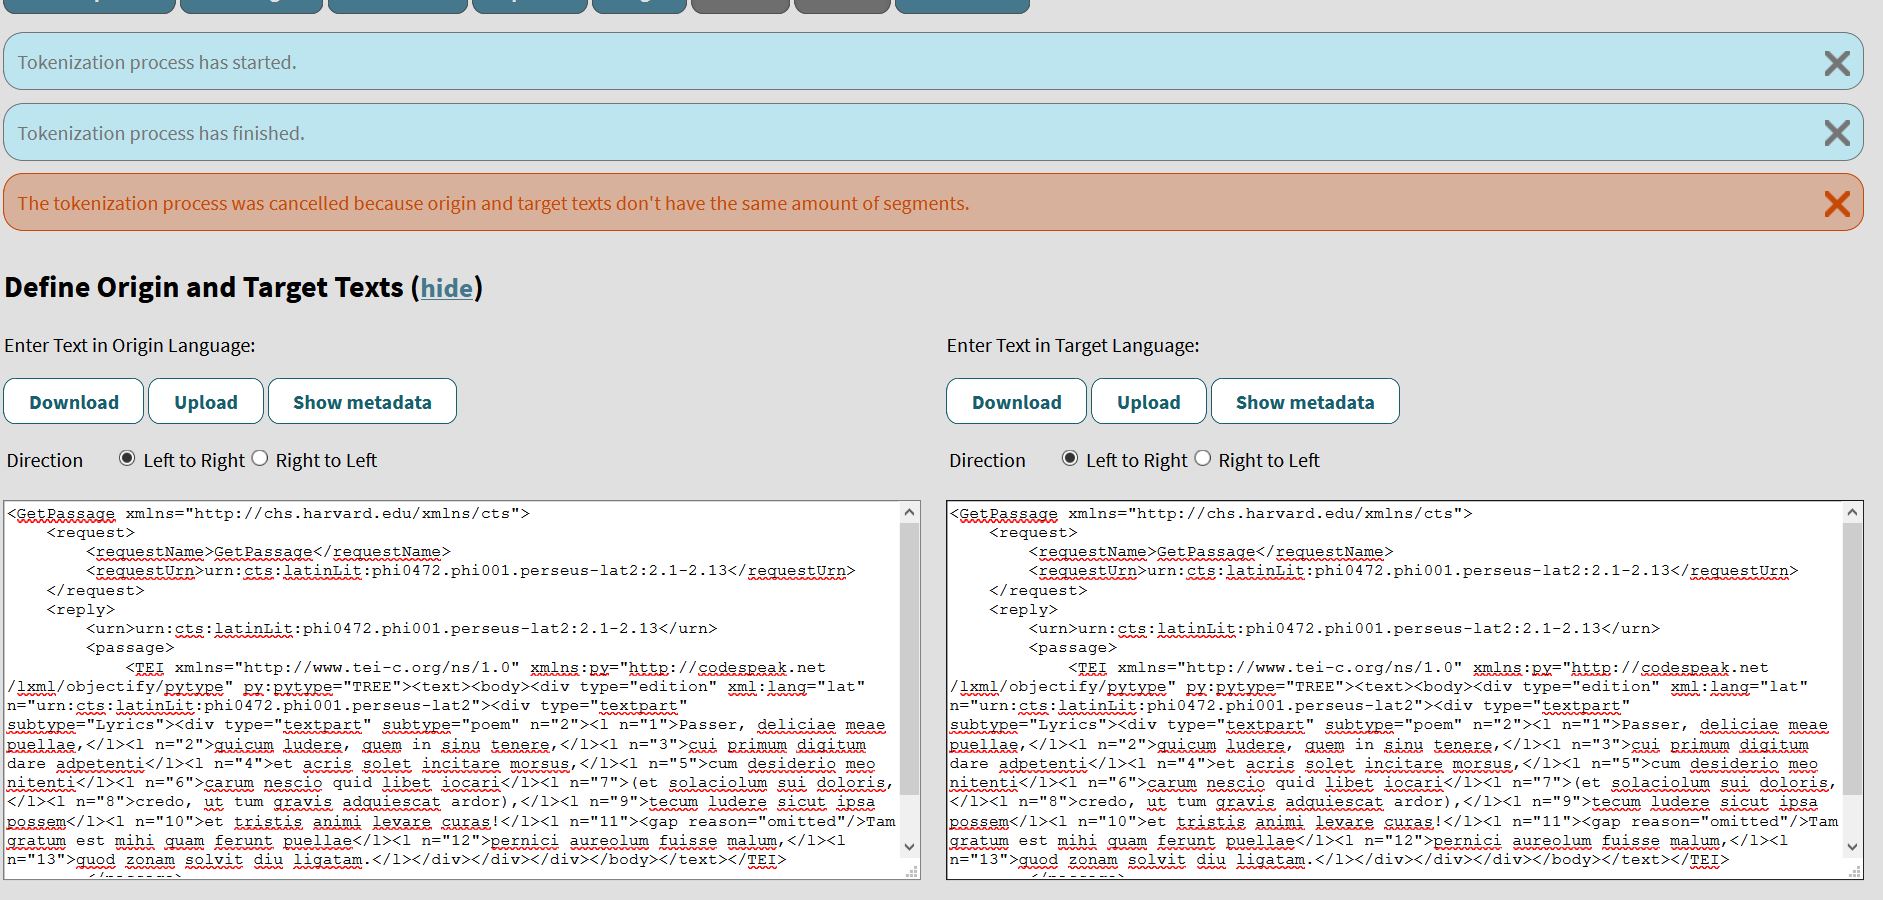Select Right to Left direction for target text
The height and width of the screenshot is (900, 1883).
click(1203, 458)
